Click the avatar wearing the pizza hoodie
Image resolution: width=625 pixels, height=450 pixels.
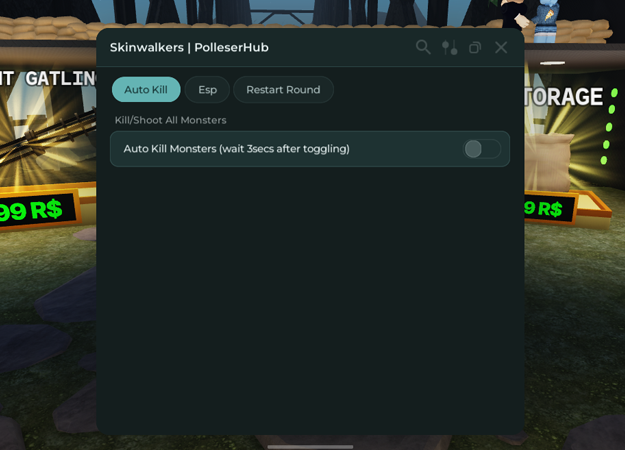pos(546,20)
